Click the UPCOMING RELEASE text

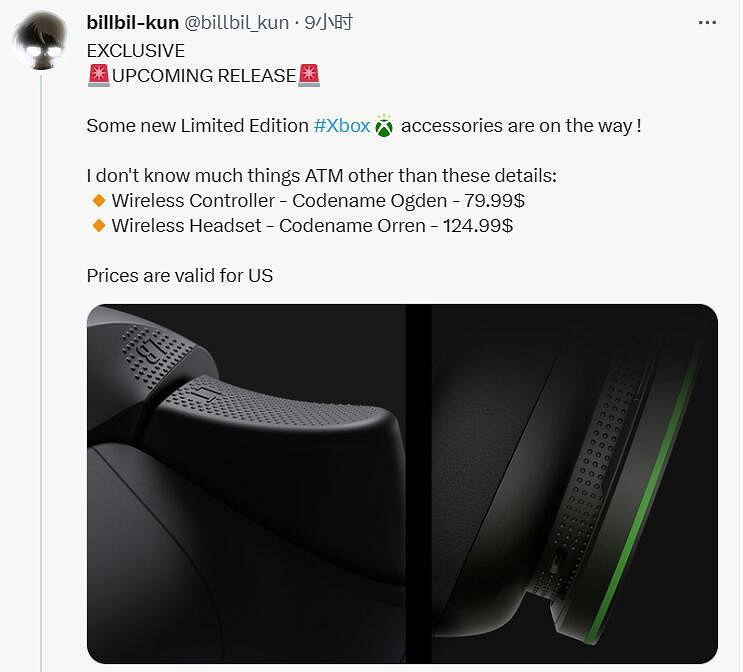tap(204, 76)
